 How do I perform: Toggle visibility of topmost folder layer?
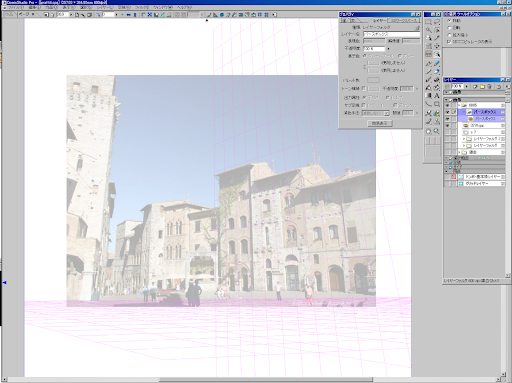[447, 105]
